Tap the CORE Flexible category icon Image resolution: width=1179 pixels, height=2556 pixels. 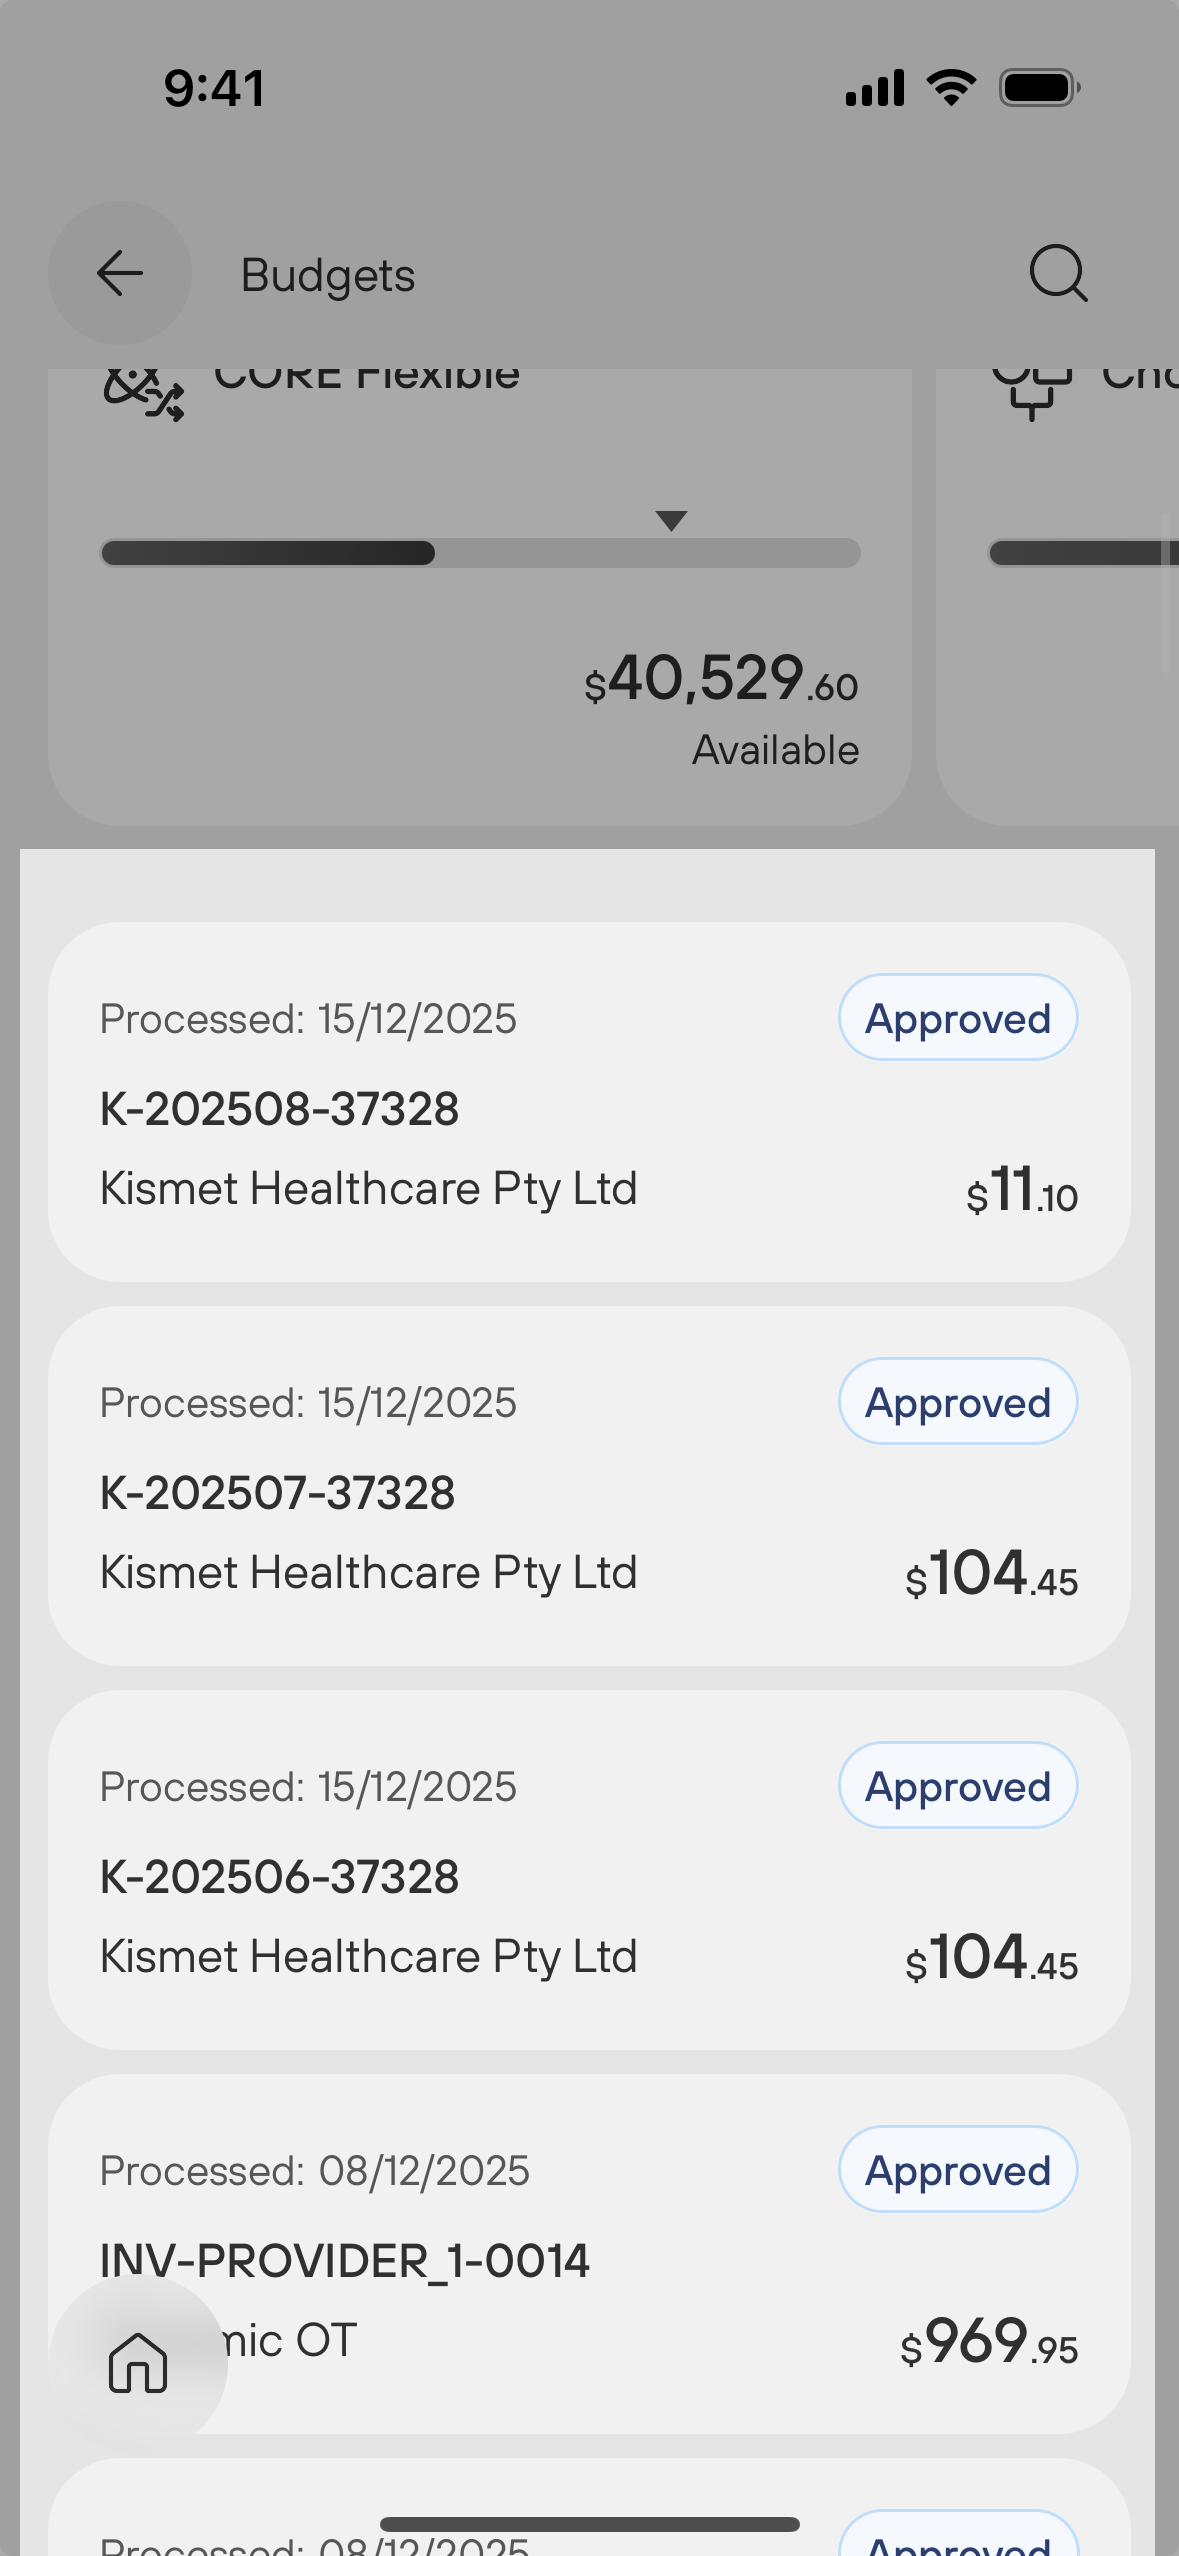tap(144, 392)
